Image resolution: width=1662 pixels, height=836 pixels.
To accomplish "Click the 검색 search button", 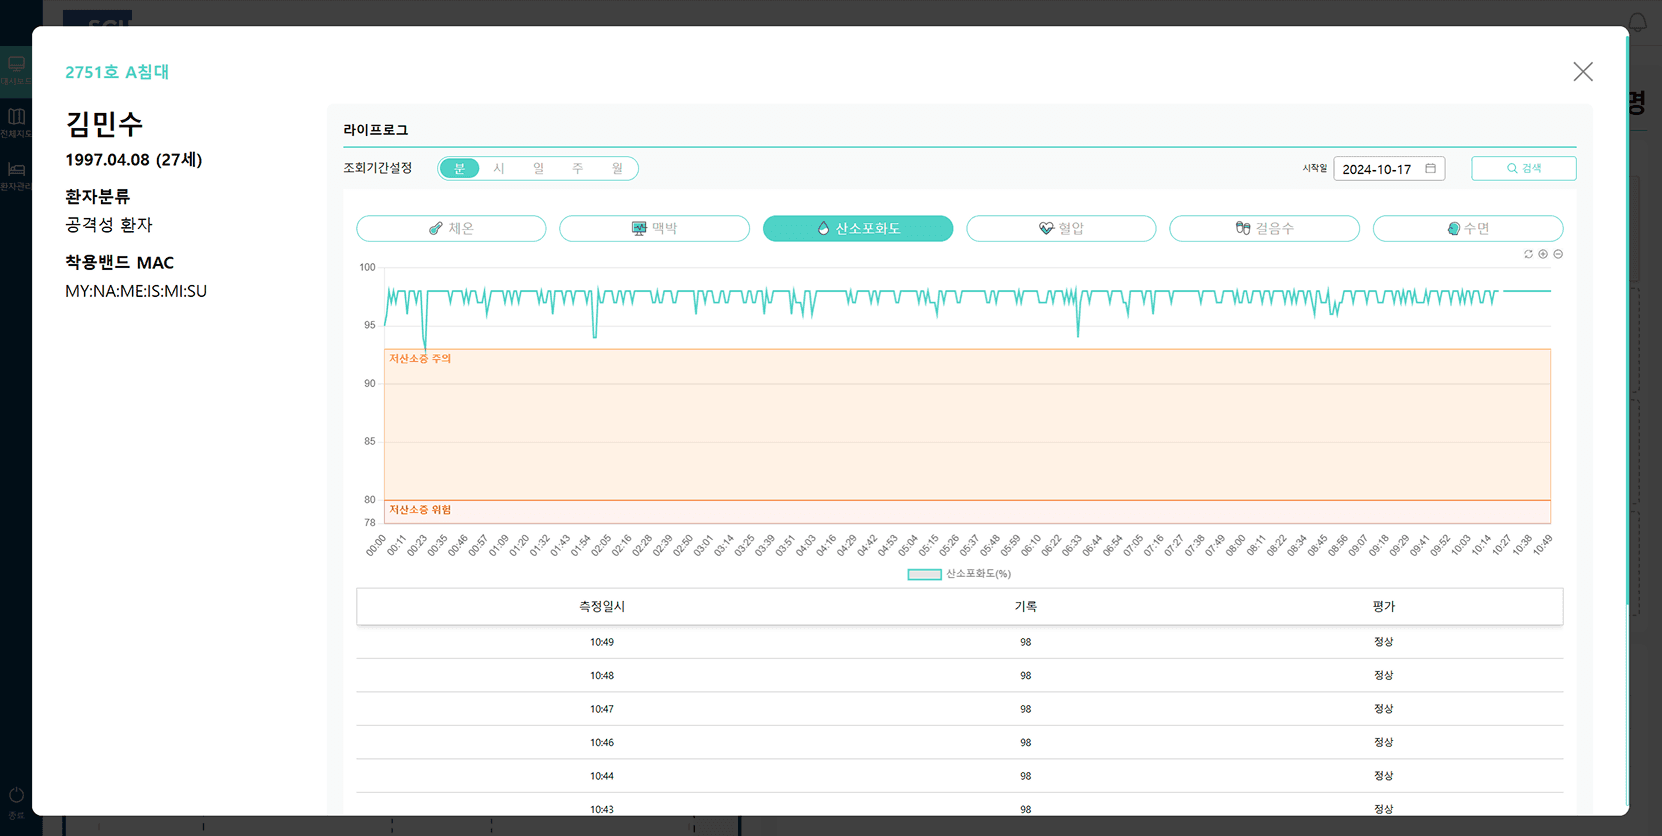I will [1523, 169].
